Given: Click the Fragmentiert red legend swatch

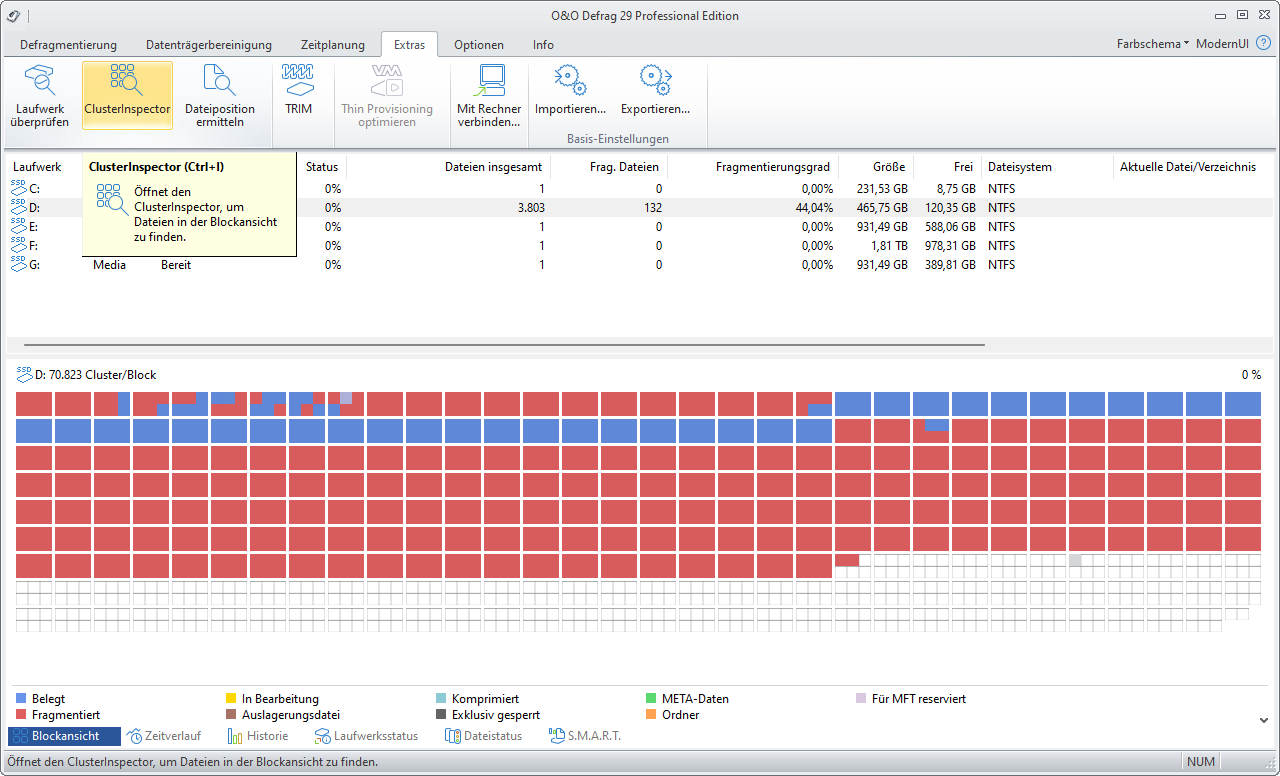Looking at the screenshot, I should tap(21, 715).
